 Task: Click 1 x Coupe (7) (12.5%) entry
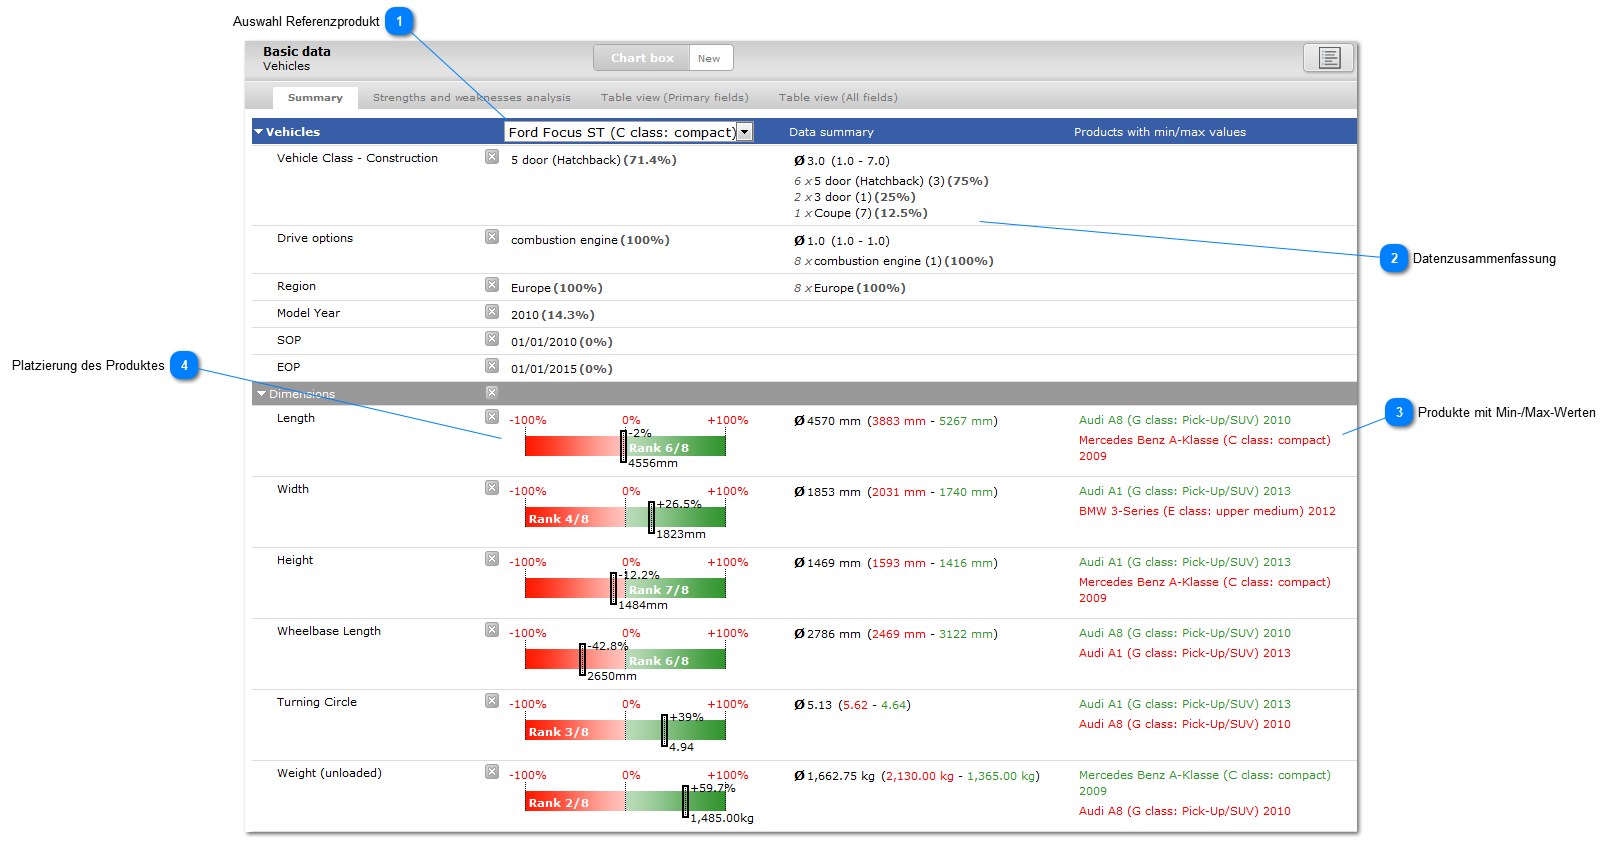tap(861, 213)
